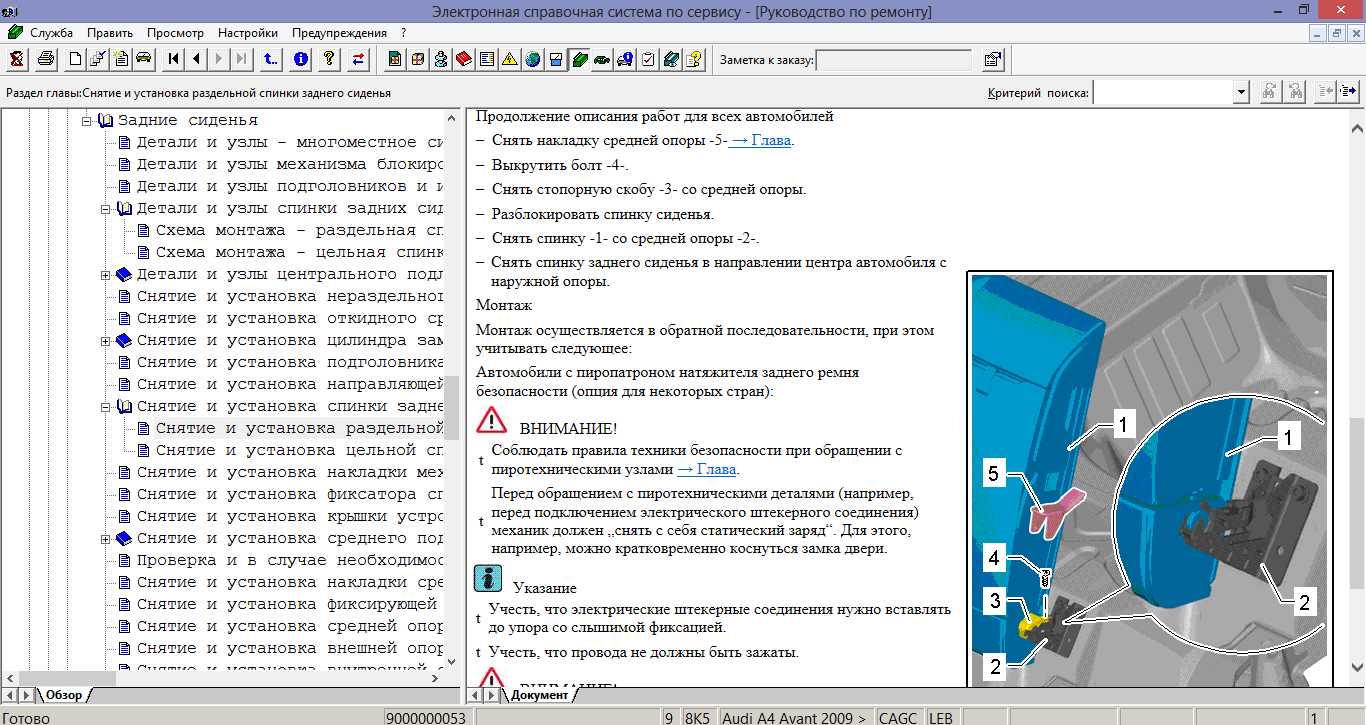The height and width of the screenshot is (725, 1366).
Task: Expand 'Снятие и установка цилиндра зам' node
Action: 106,341
